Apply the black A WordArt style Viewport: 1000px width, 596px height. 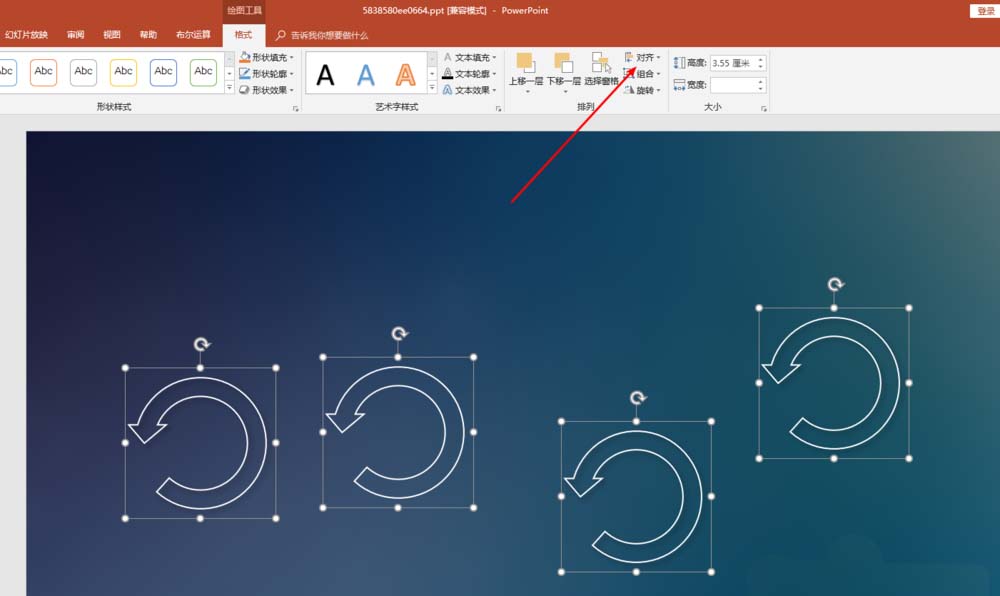325,75
